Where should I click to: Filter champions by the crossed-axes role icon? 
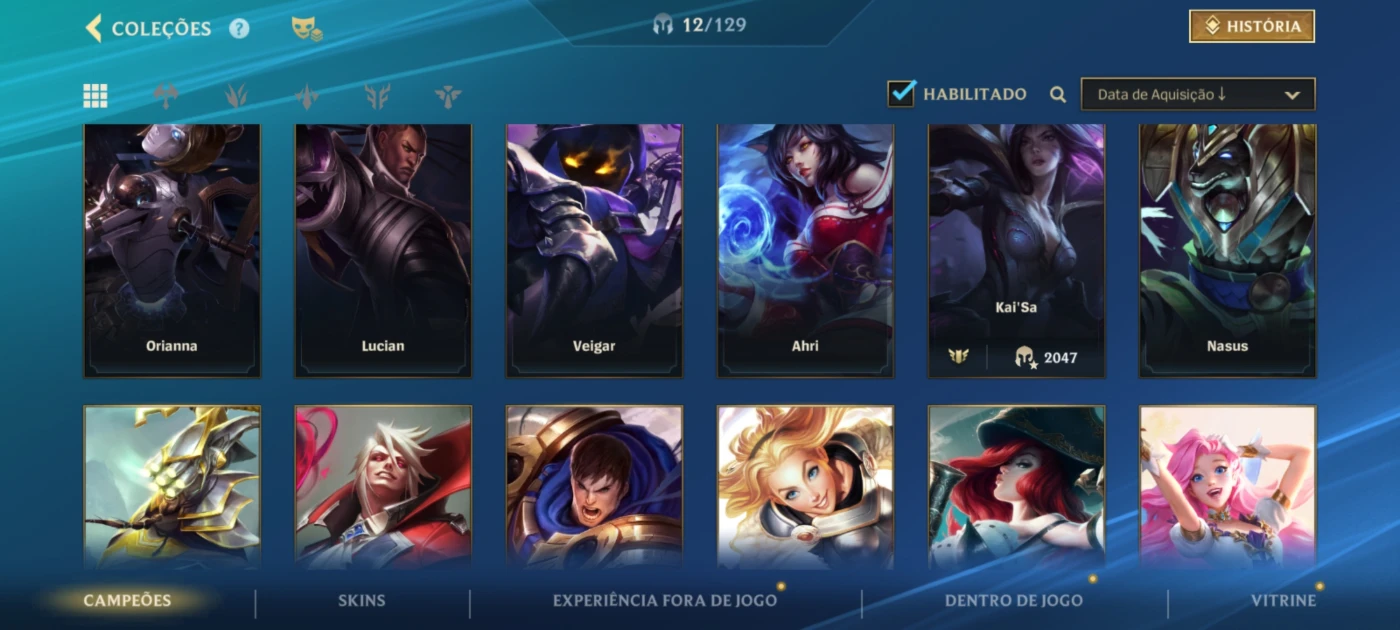coord(166,96)
